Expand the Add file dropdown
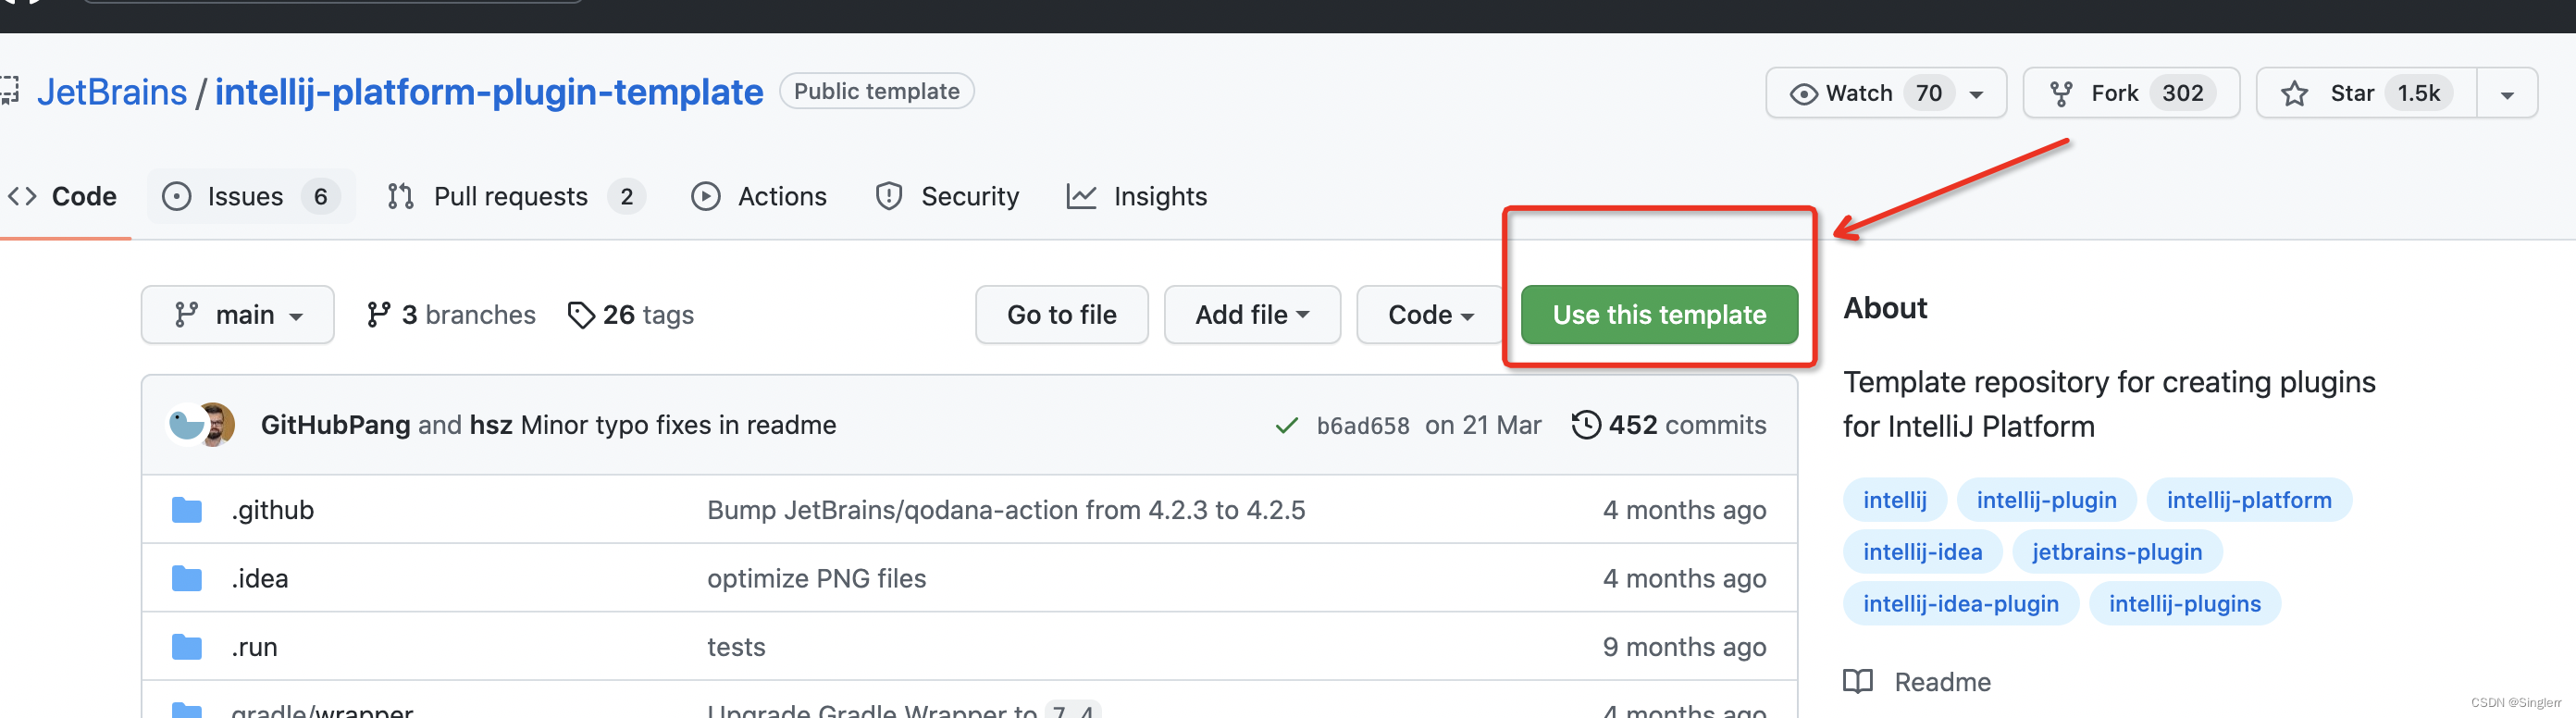 click(1252, 315)
